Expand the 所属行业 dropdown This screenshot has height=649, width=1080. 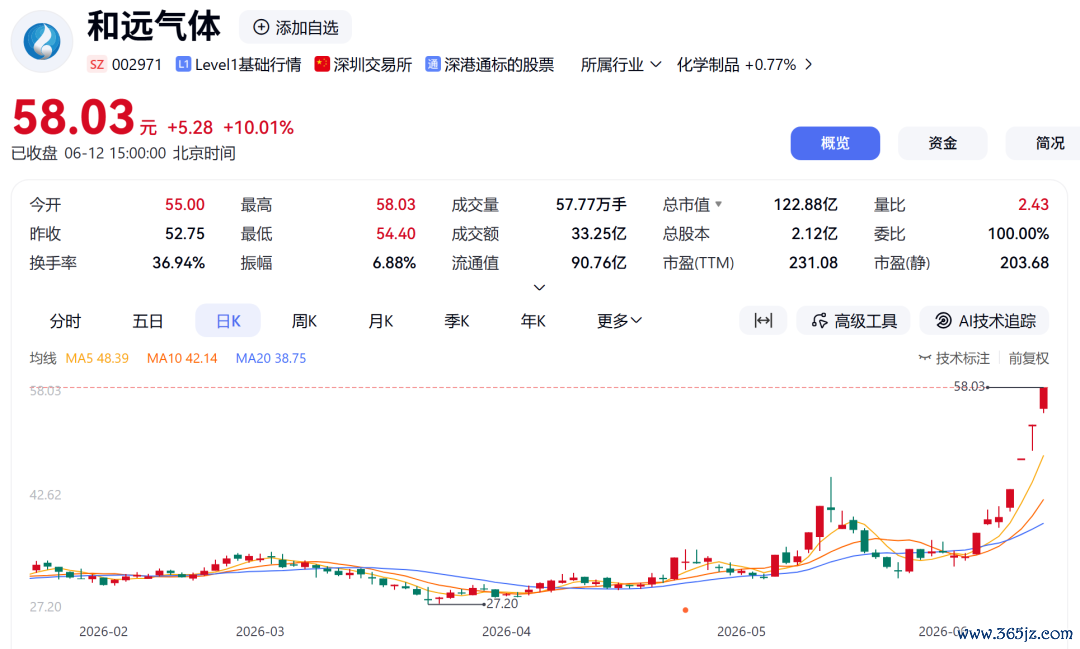(x=621, y=65)
